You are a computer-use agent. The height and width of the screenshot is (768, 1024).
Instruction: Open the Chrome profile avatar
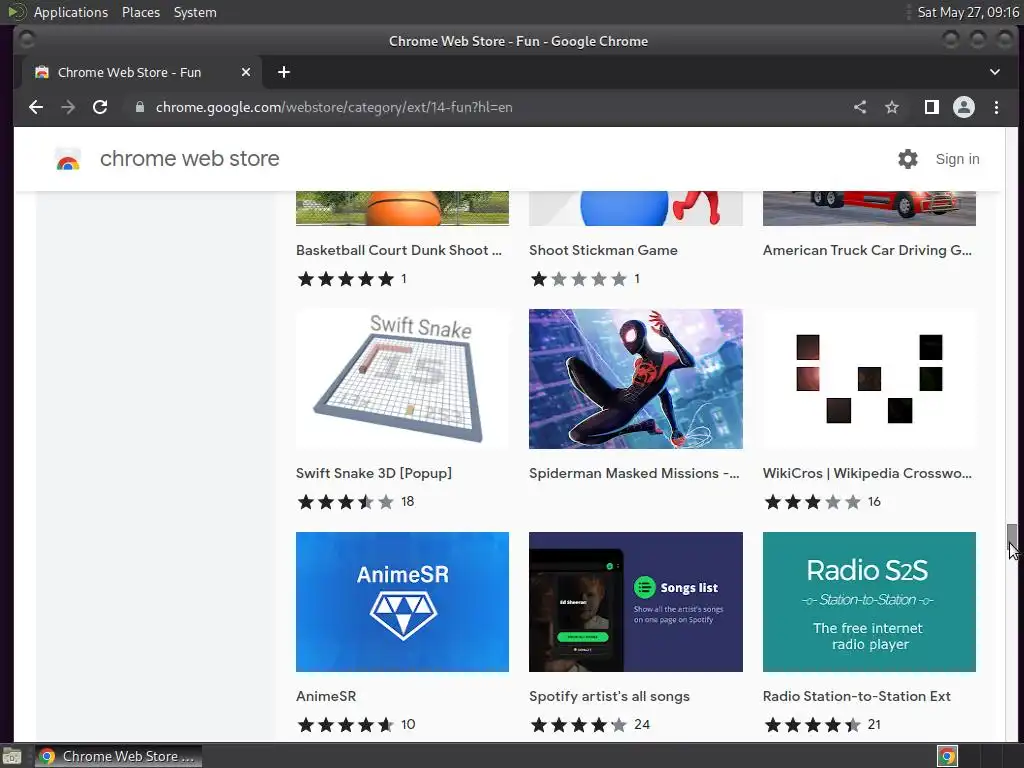pyautogui.click(x=964, y=107)
